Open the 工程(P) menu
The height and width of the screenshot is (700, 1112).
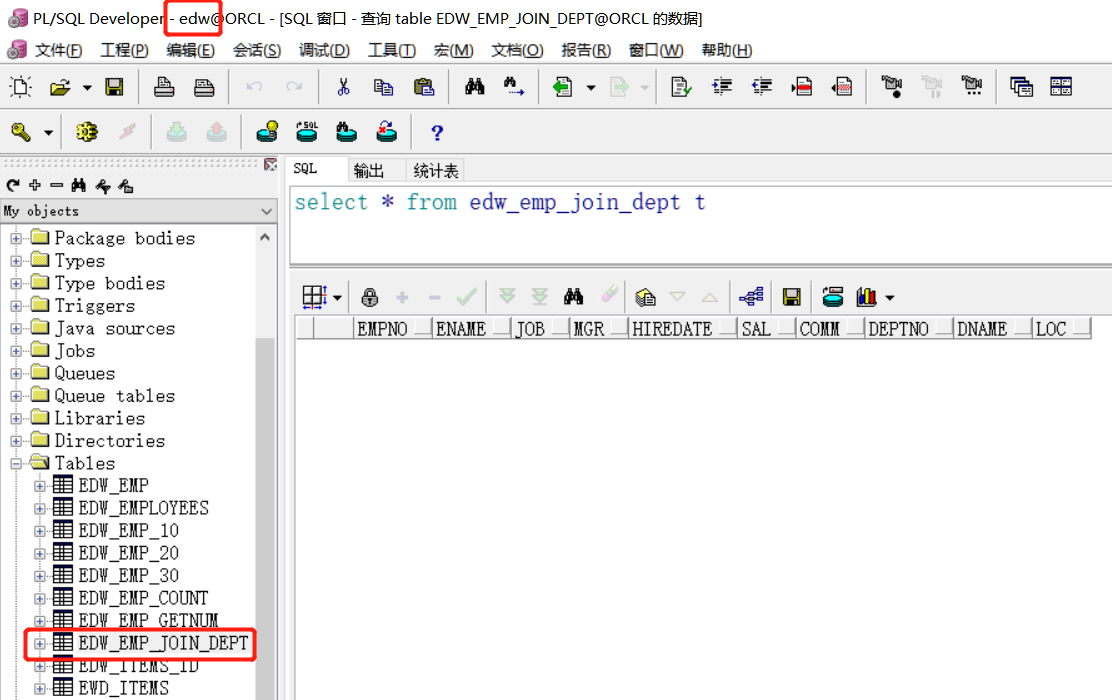click(x=124, y=50)
